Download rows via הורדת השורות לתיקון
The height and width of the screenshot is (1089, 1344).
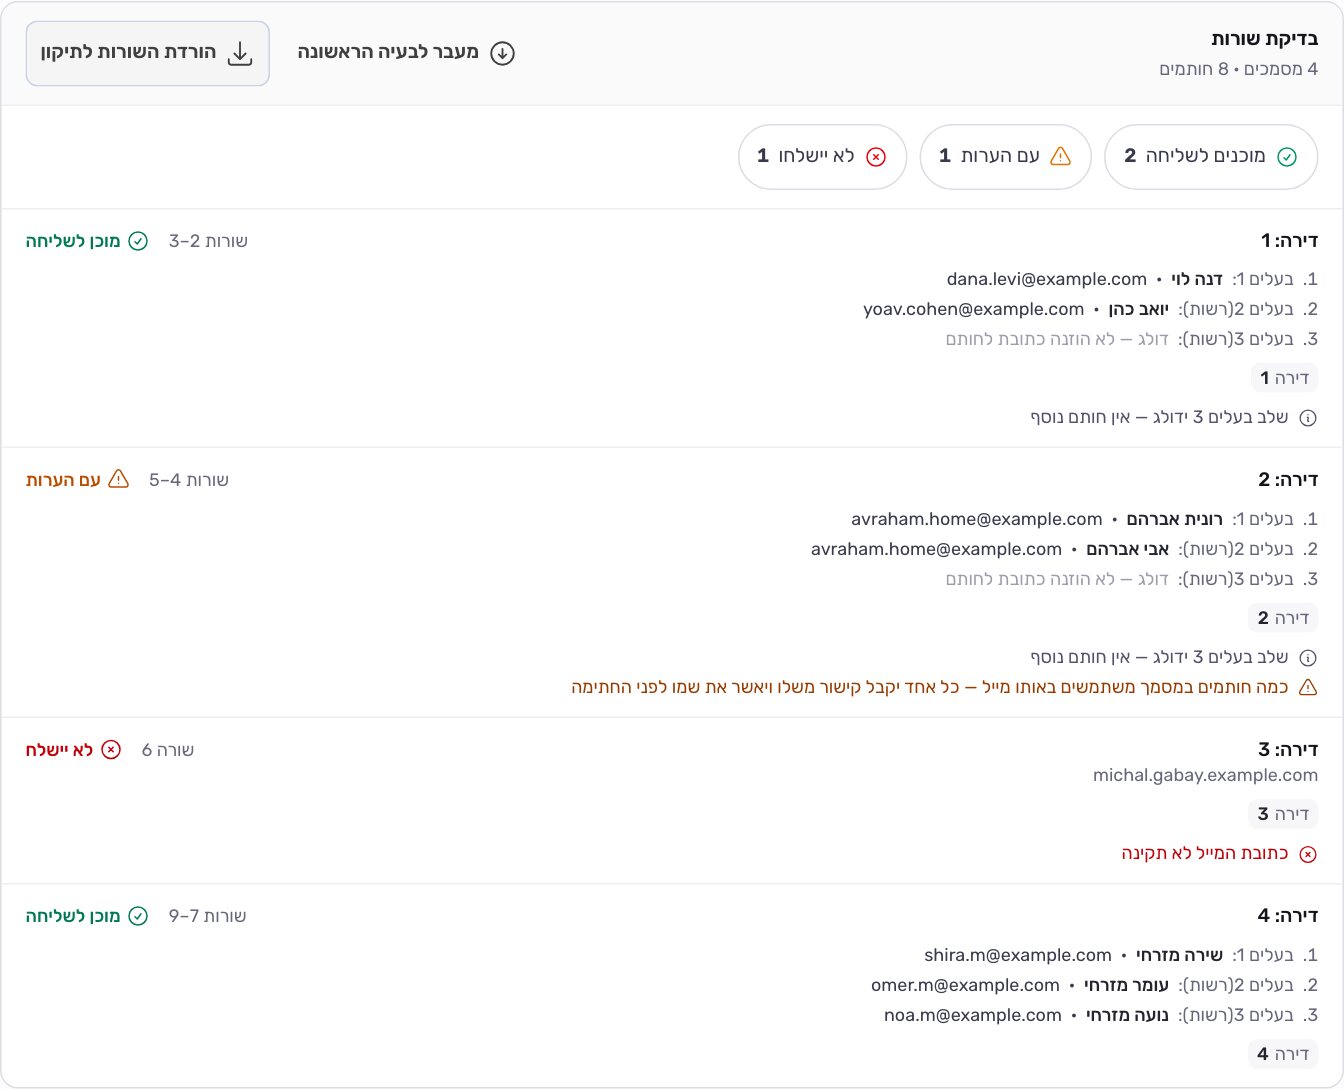[x=148, y=53]
